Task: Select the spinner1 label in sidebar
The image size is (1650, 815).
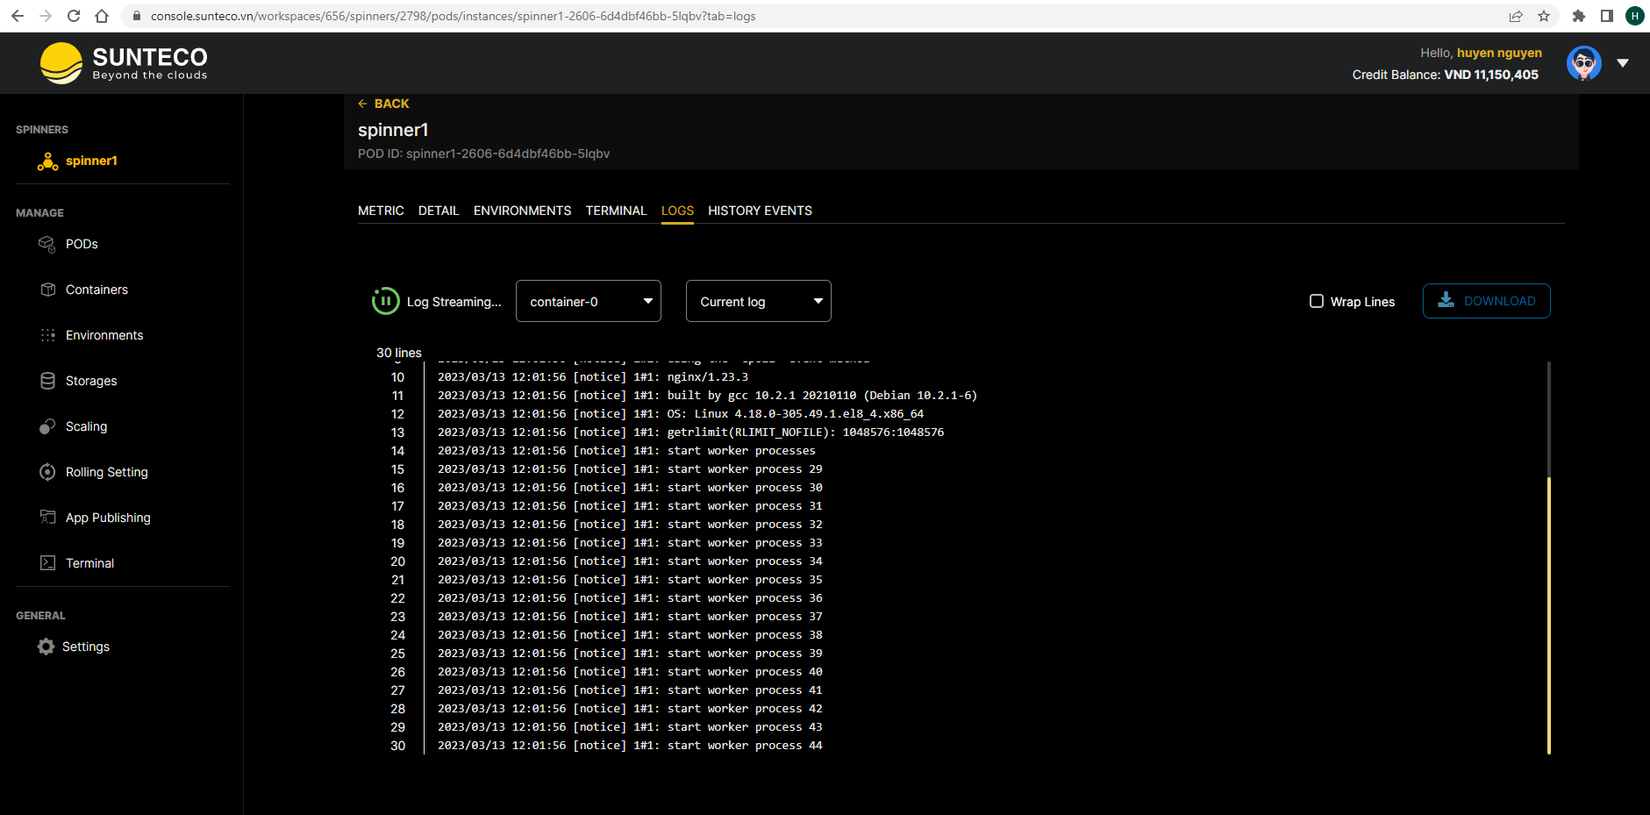Action: [x=91, y=161]
